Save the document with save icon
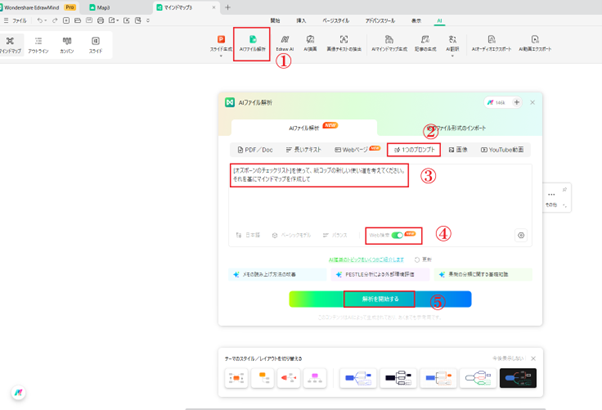Image resolution: width=602 pixels, height=410 pixels. coord(89,20)
